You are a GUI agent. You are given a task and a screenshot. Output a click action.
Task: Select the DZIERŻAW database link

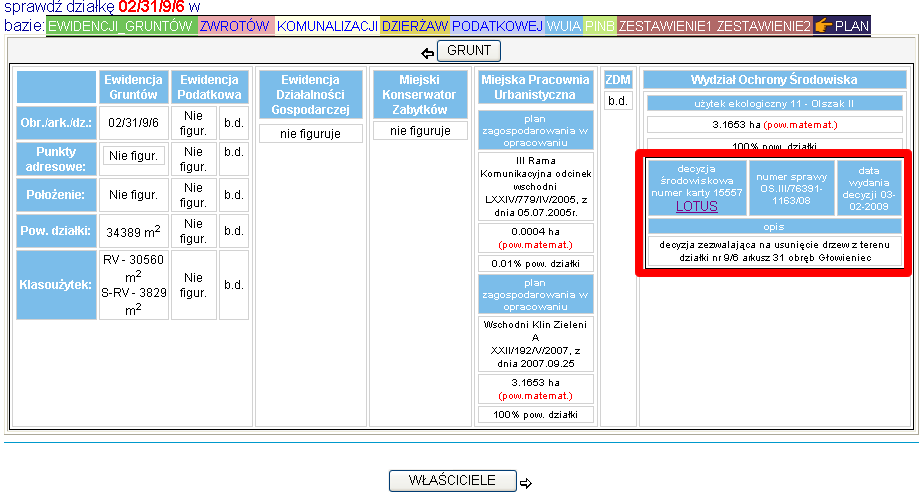pos(414,26)
